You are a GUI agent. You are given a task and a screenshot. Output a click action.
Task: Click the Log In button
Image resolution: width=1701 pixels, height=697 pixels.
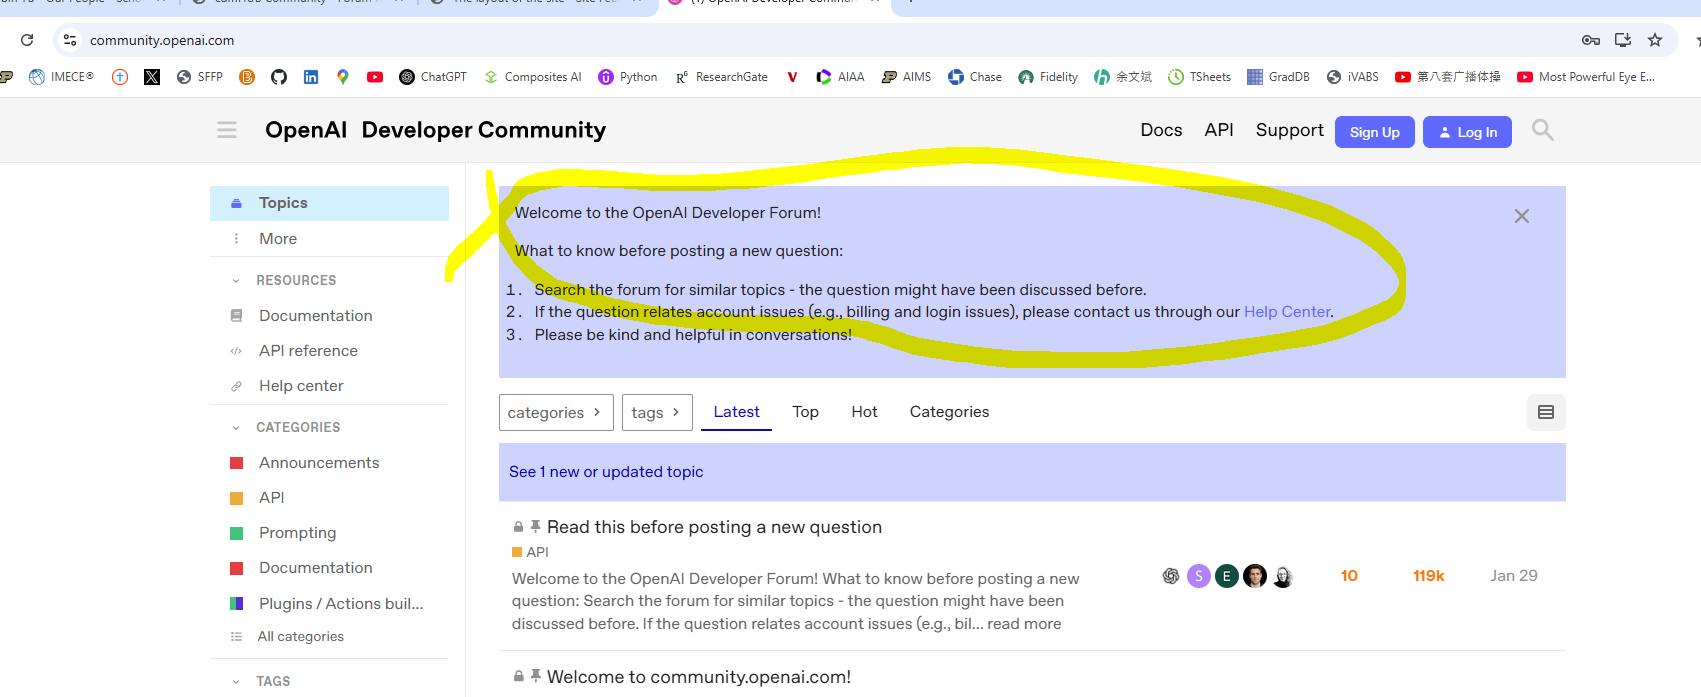coord(1467,132)
